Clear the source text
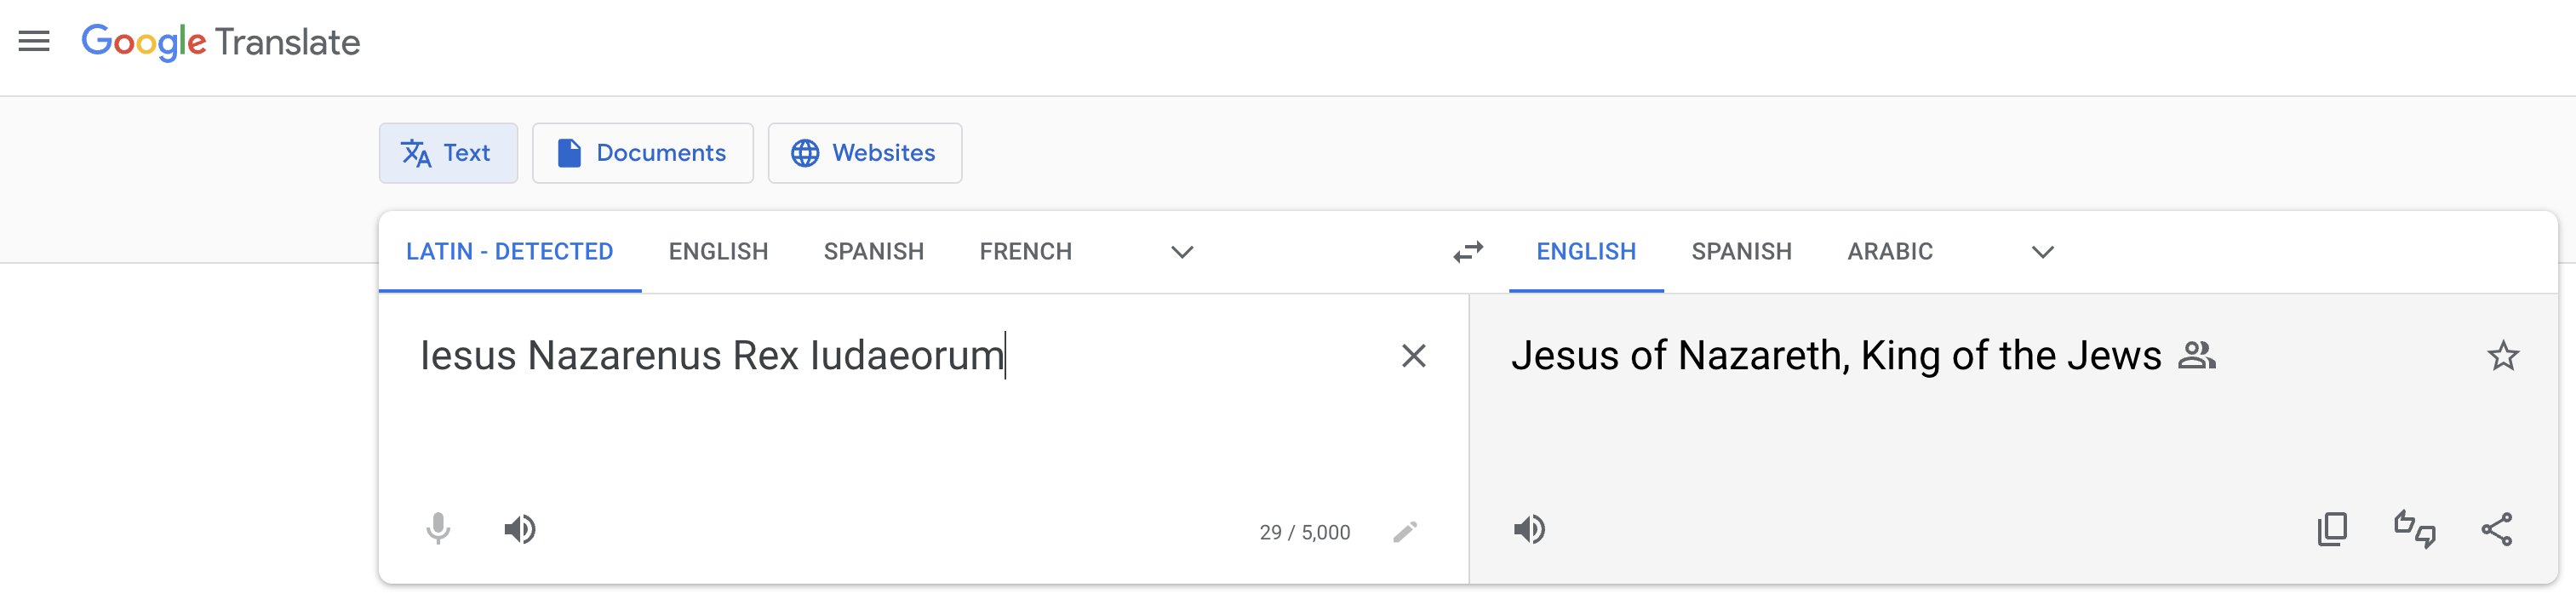2576x599 pixels. point(1413,356)
